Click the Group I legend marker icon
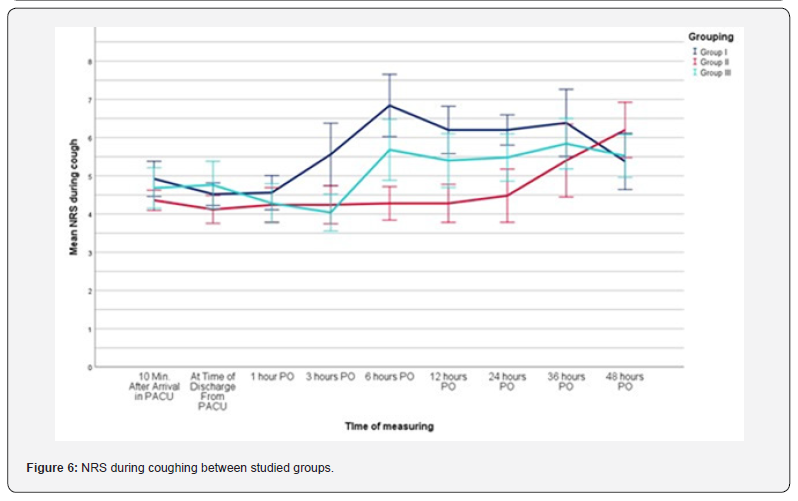Screen dimensions: 798x501 [x=694, y=51]
